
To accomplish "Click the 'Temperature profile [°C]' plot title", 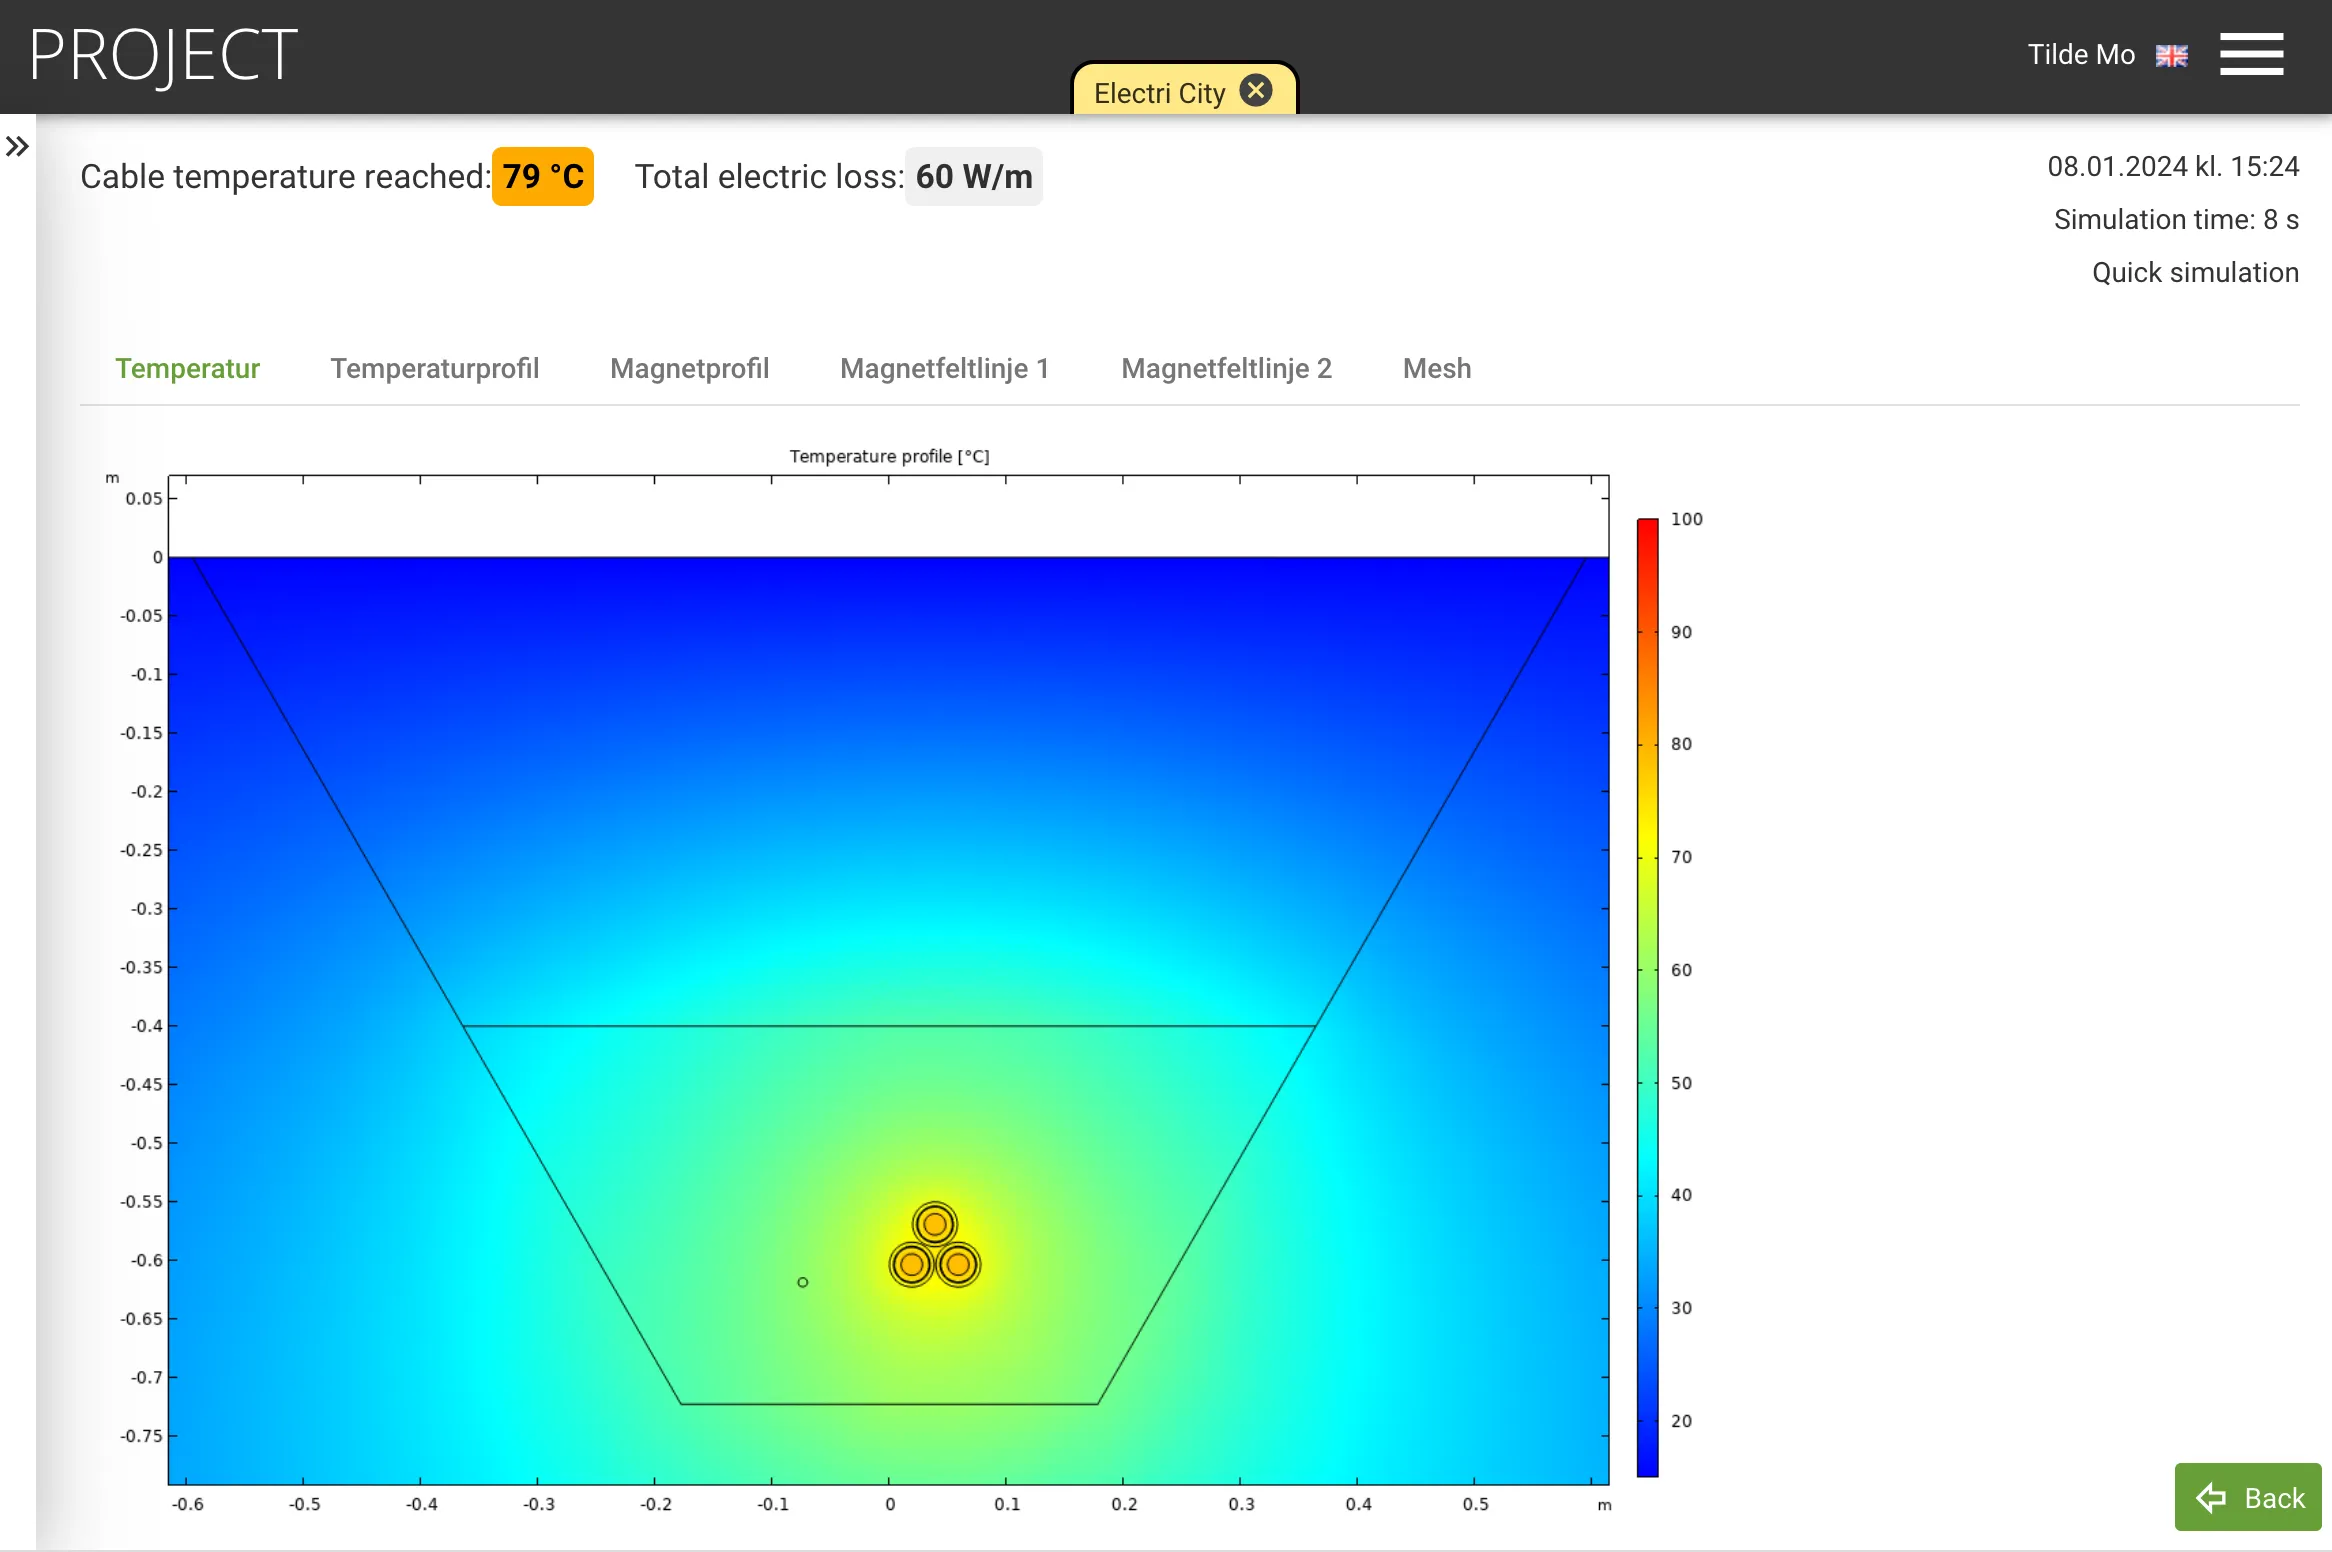I will click(x=889, y=456).
